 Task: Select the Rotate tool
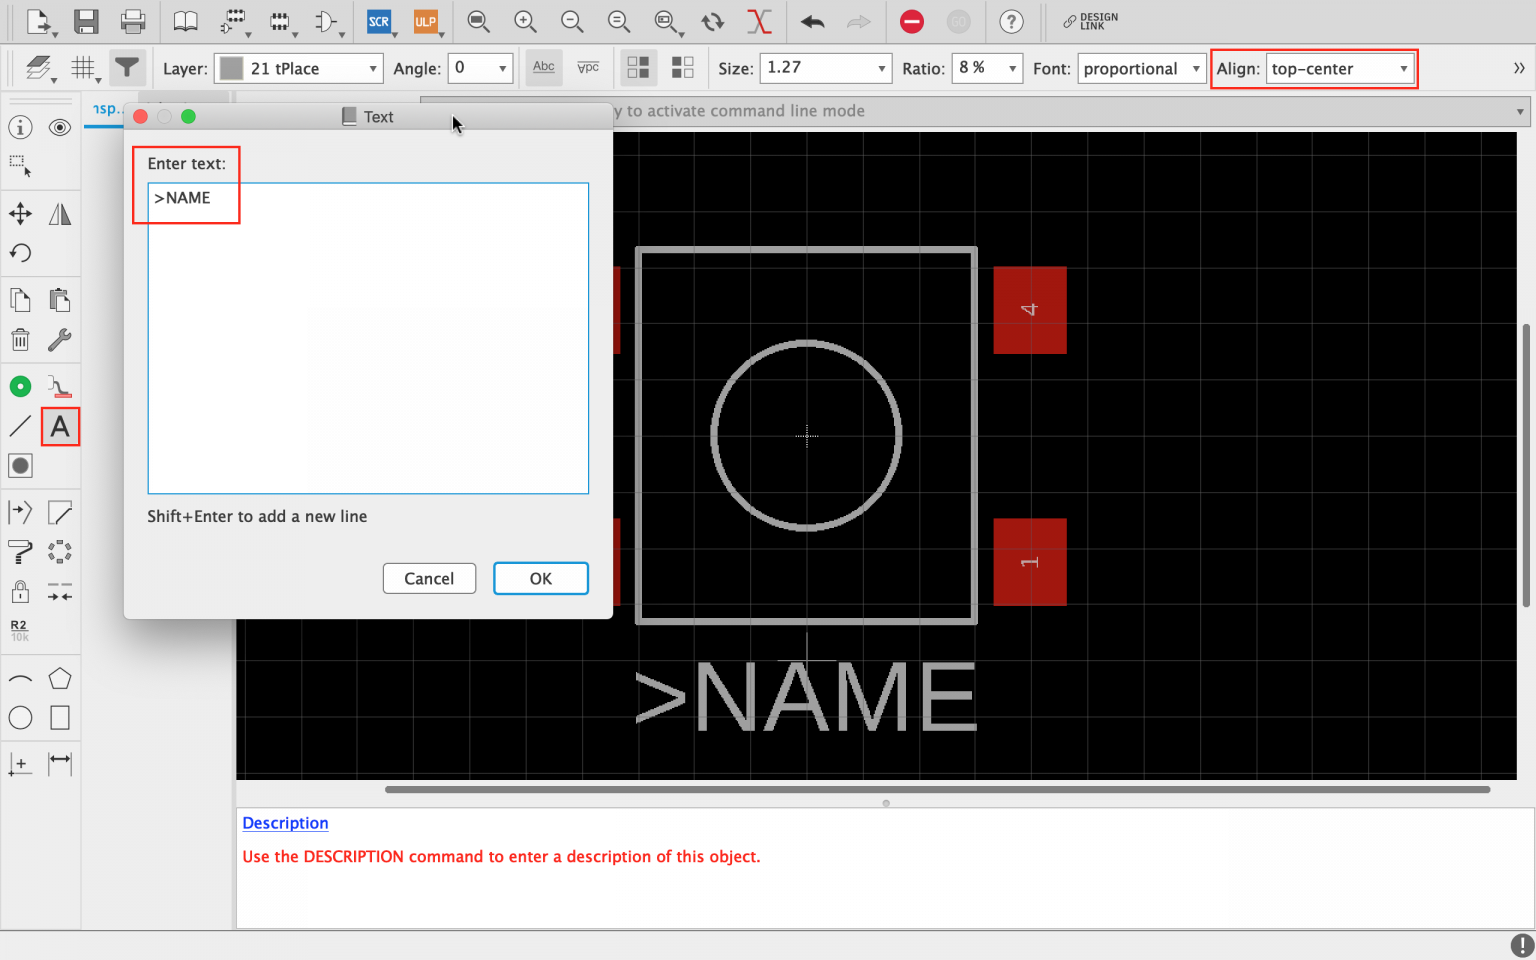tap(20, 253)
